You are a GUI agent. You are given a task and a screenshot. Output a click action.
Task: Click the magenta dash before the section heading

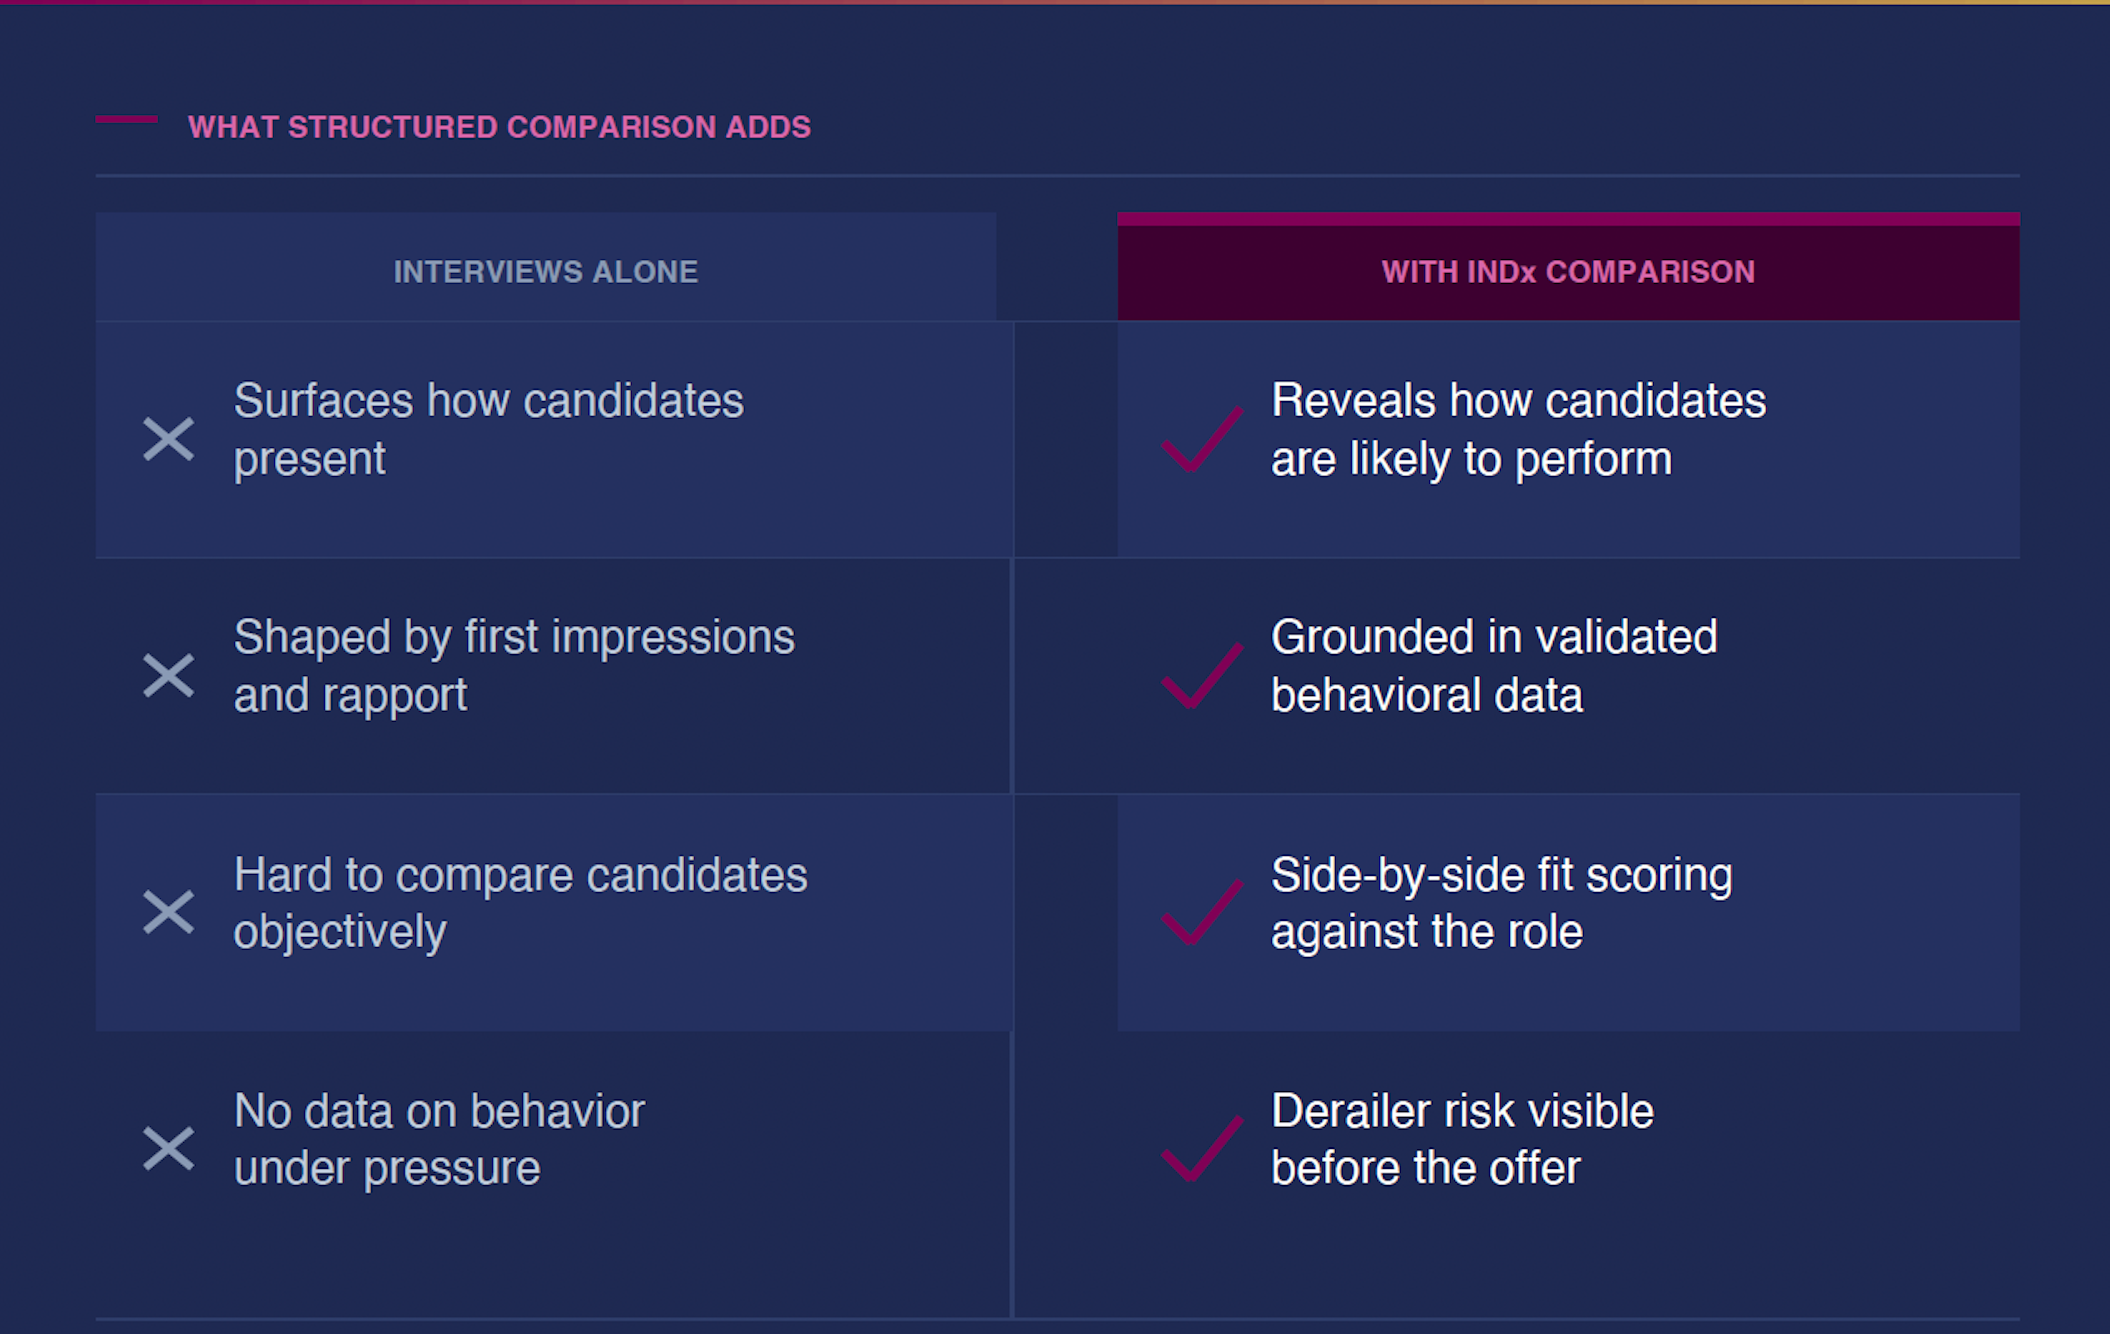coord(126,120)
